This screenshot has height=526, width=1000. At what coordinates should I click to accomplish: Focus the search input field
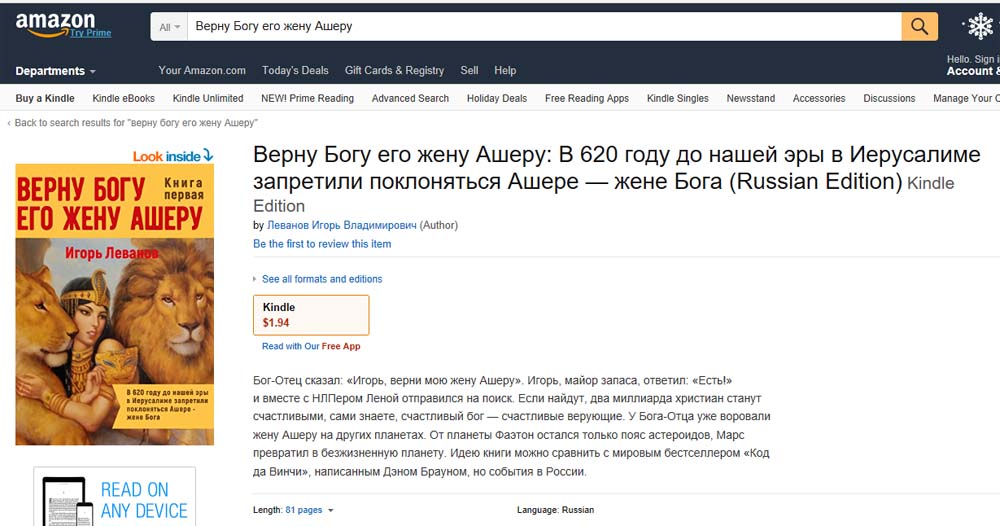(x=544, y=27)
